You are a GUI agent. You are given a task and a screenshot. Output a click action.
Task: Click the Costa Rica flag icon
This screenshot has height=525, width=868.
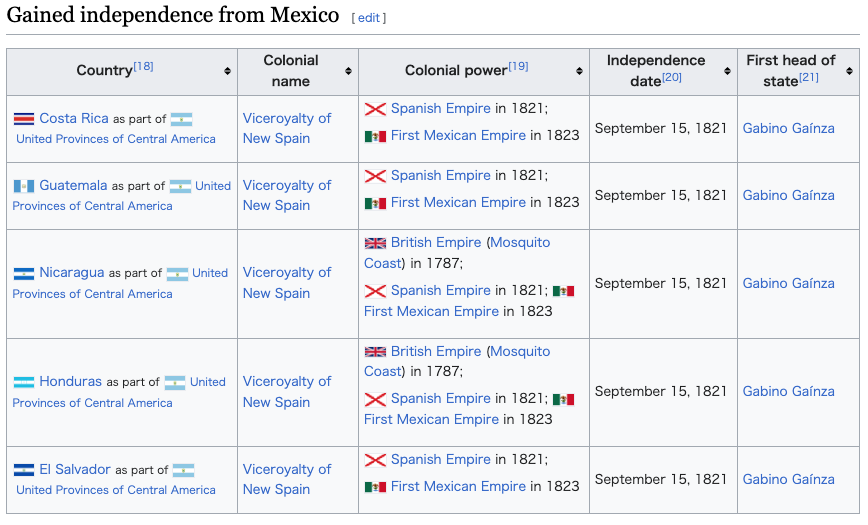tap(24, 119)
